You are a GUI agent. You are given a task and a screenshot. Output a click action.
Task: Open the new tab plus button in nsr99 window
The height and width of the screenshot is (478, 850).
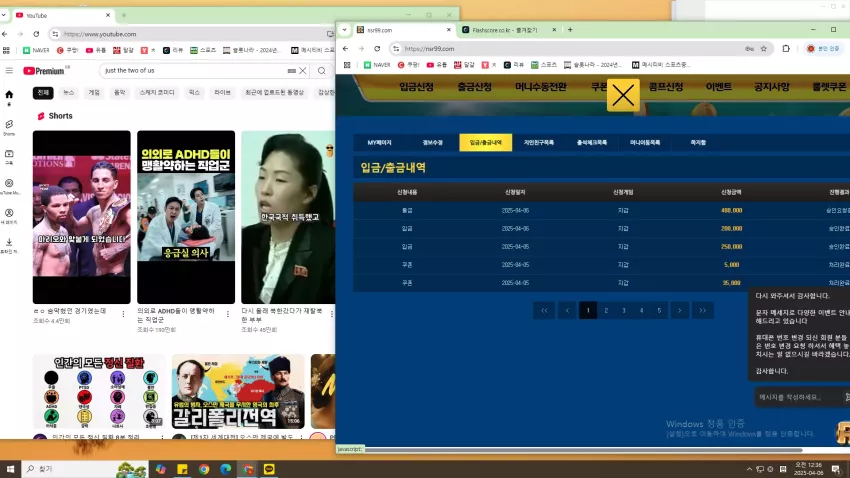(570, 30)
